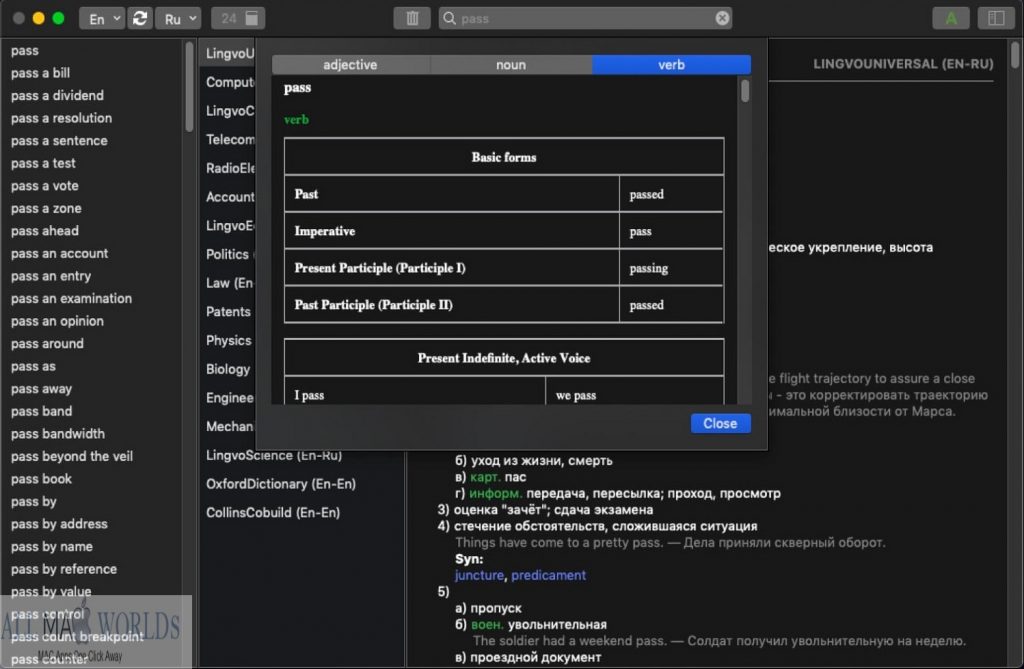
Task: Click the main article scrollbar at right
Action: (x=1014, y=55)
